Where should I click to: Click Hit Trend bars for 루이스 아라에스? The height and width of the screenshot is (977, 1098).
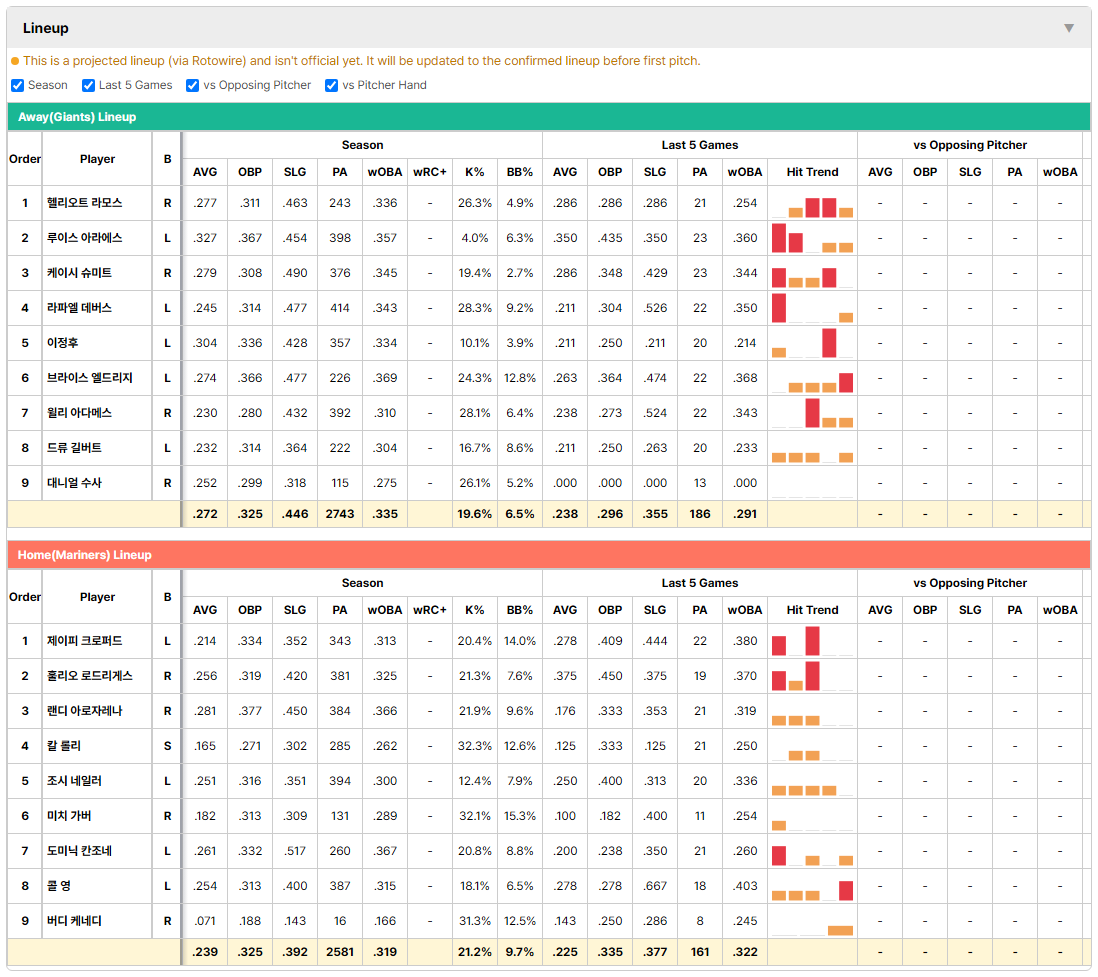[812, 238]
